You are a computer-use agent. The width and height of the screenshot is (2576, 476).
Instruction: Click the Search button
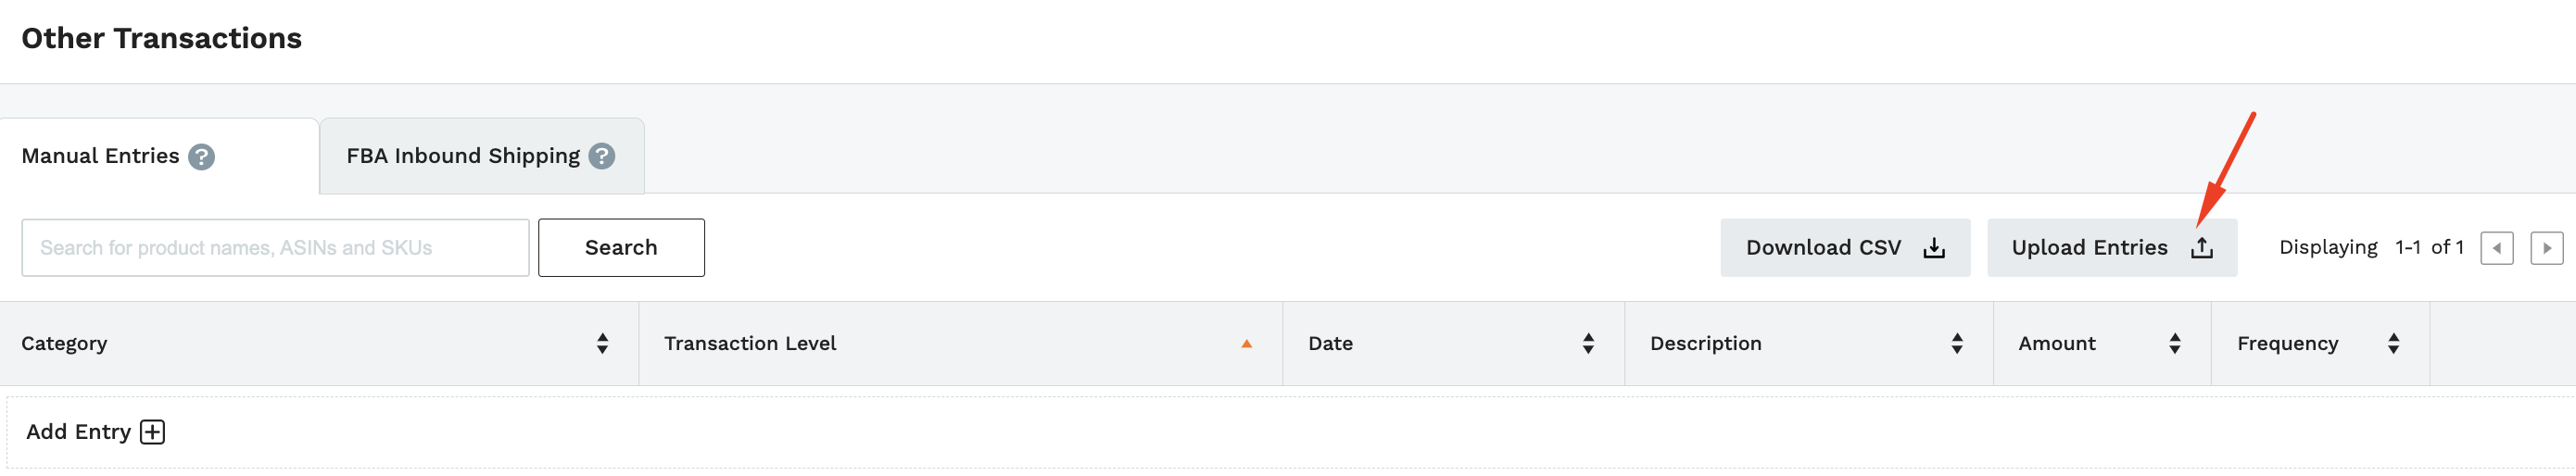coord(621,248)
